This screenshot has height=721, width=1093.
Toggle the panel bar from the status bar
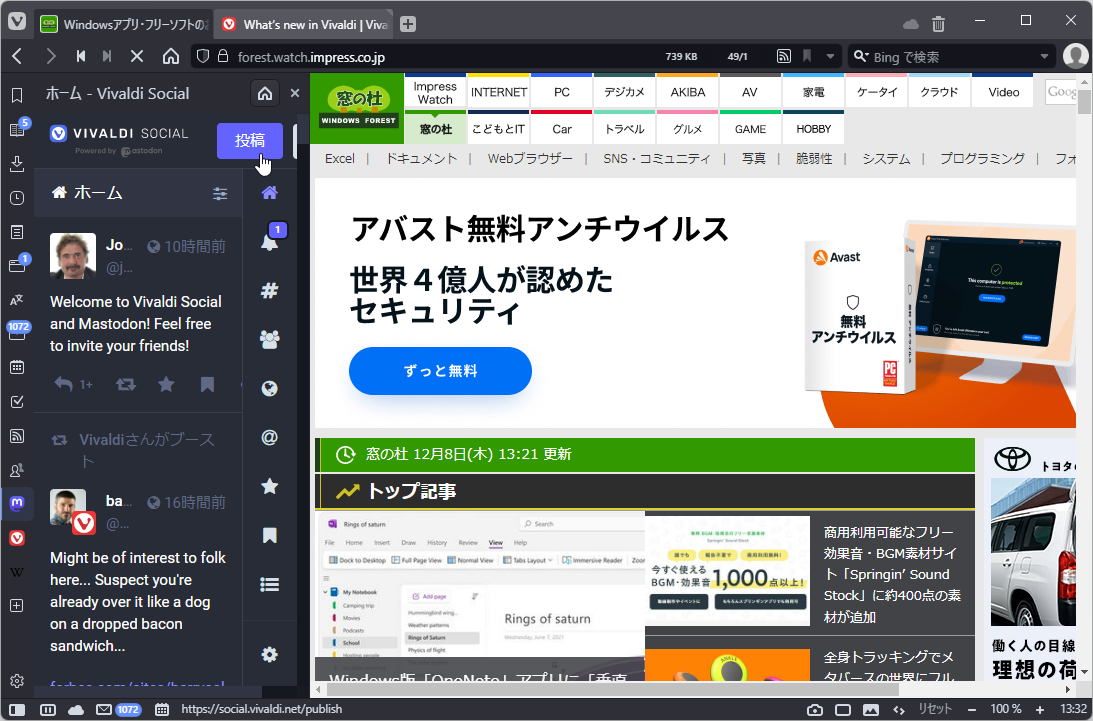(15, 709)
